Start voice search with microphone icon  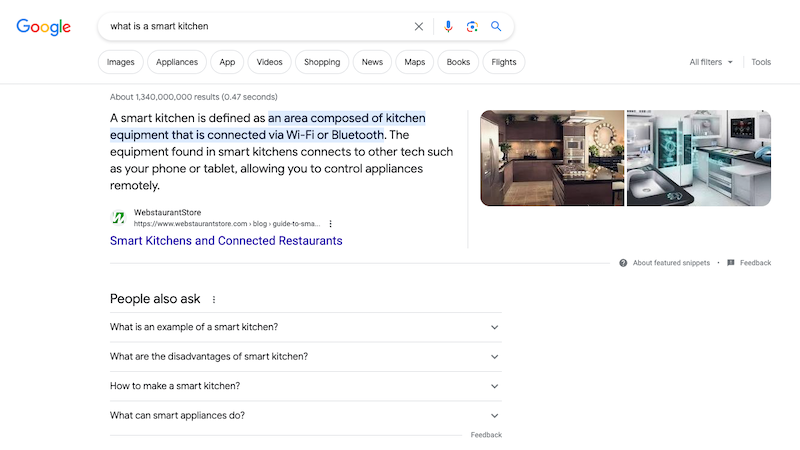pos(448,27)
